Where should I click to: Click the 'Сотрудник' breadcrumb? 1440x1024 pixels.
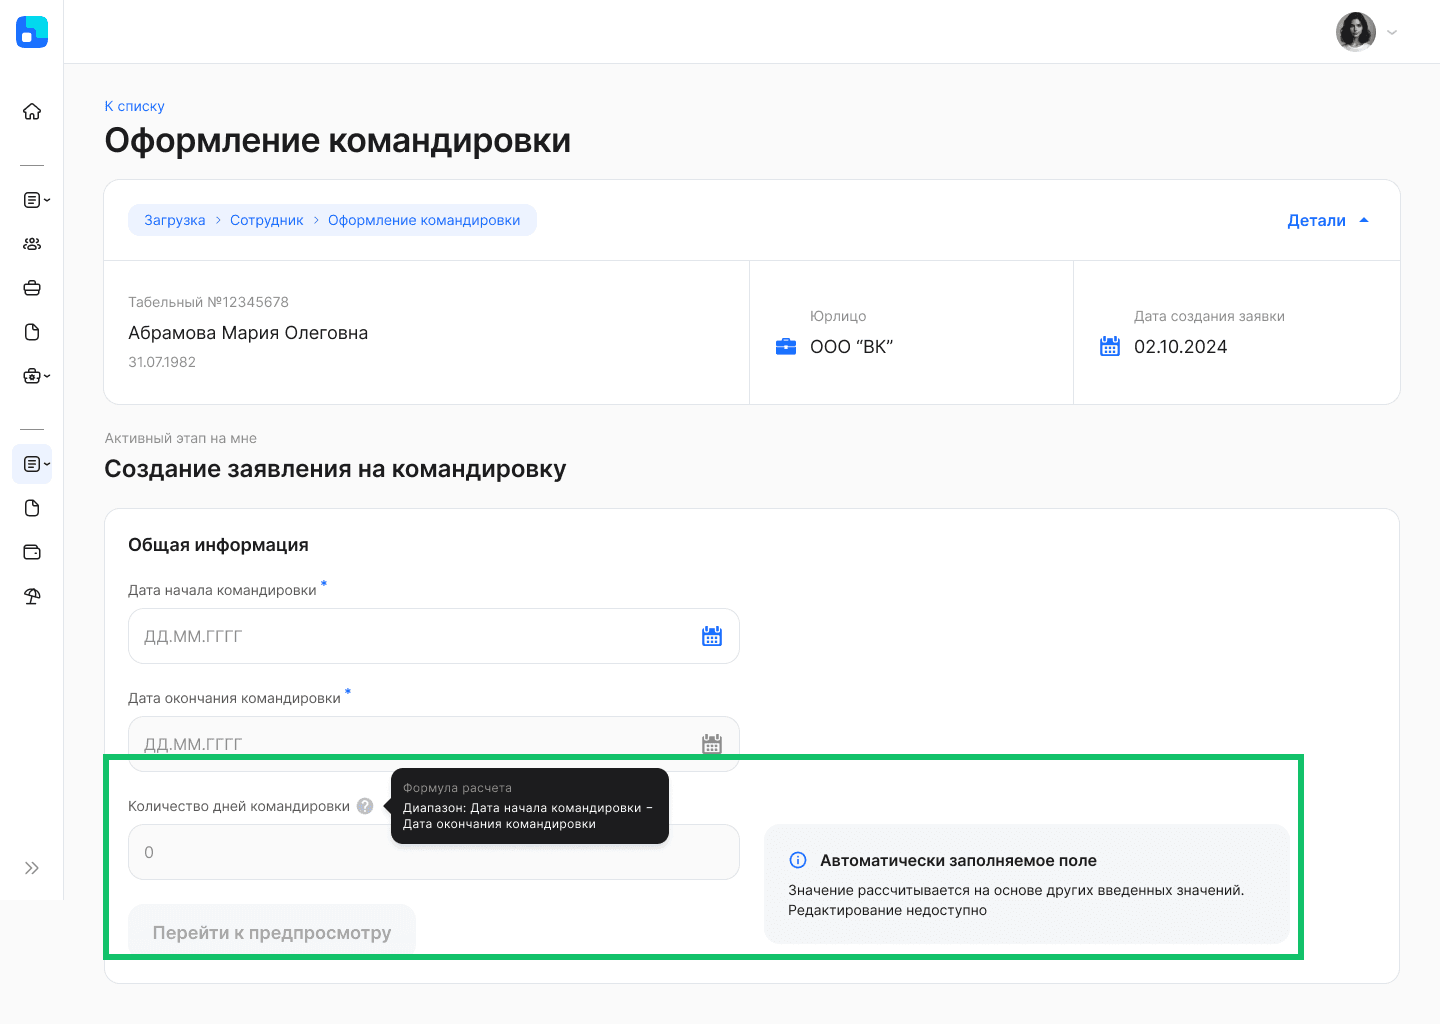[x=267, y=220]
